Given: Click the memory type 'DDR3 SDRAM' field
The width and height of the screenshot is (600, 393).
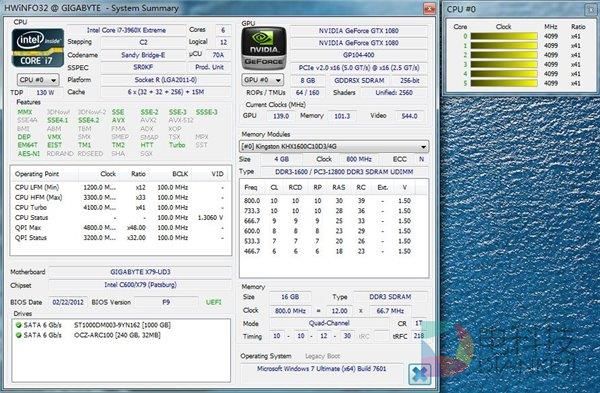Looking at the screenshot, I should (390, 297).
